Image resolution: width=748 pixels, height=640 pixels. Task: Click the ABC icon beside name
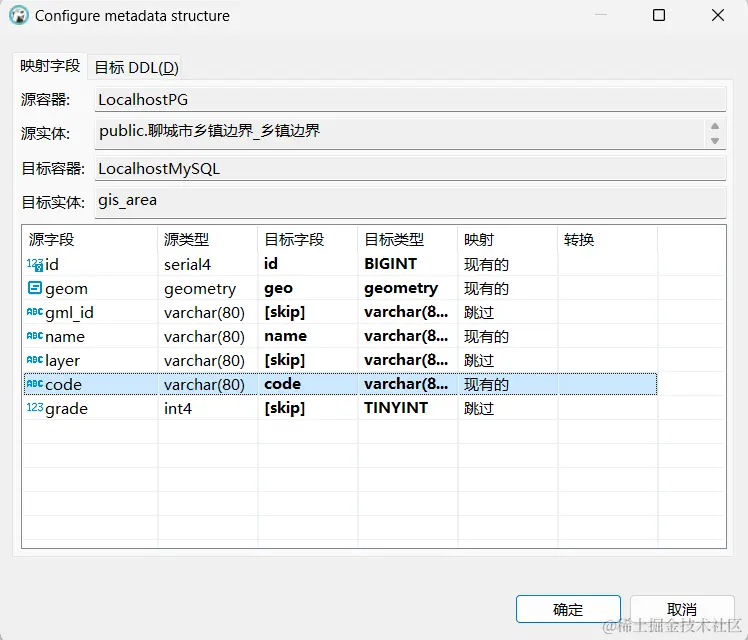pos(35,336)
